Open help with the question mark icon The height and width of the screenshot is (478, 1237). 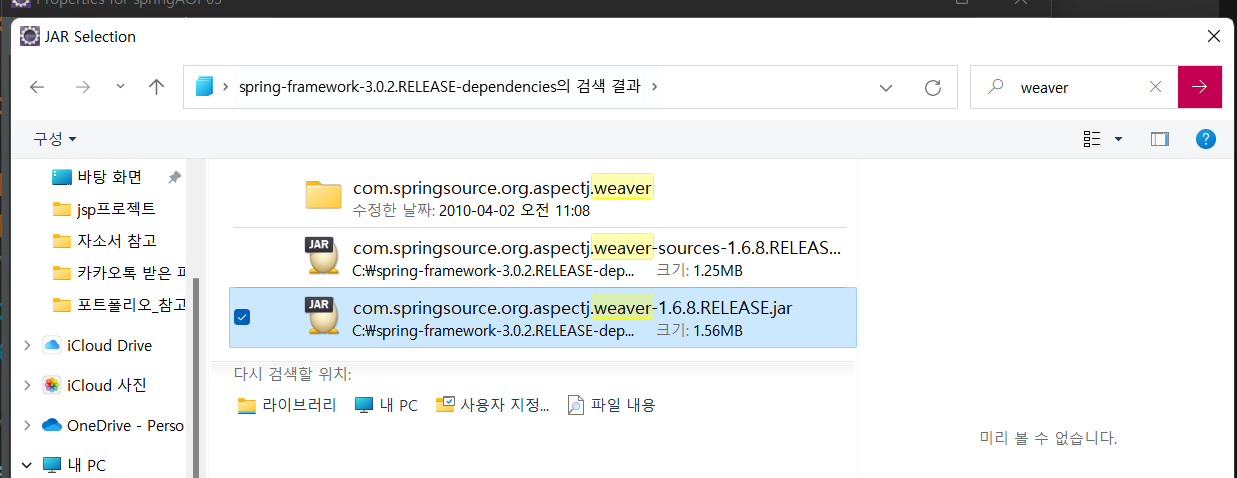pyautogui.click(x=1206, y=139)
